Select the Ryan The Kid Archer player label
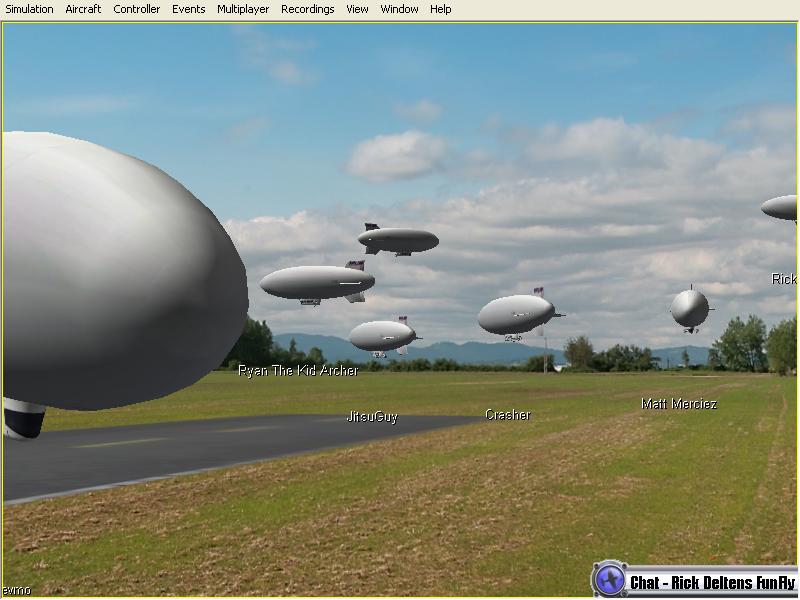This screenshot has height=600, width=800. tap(298, 371)
